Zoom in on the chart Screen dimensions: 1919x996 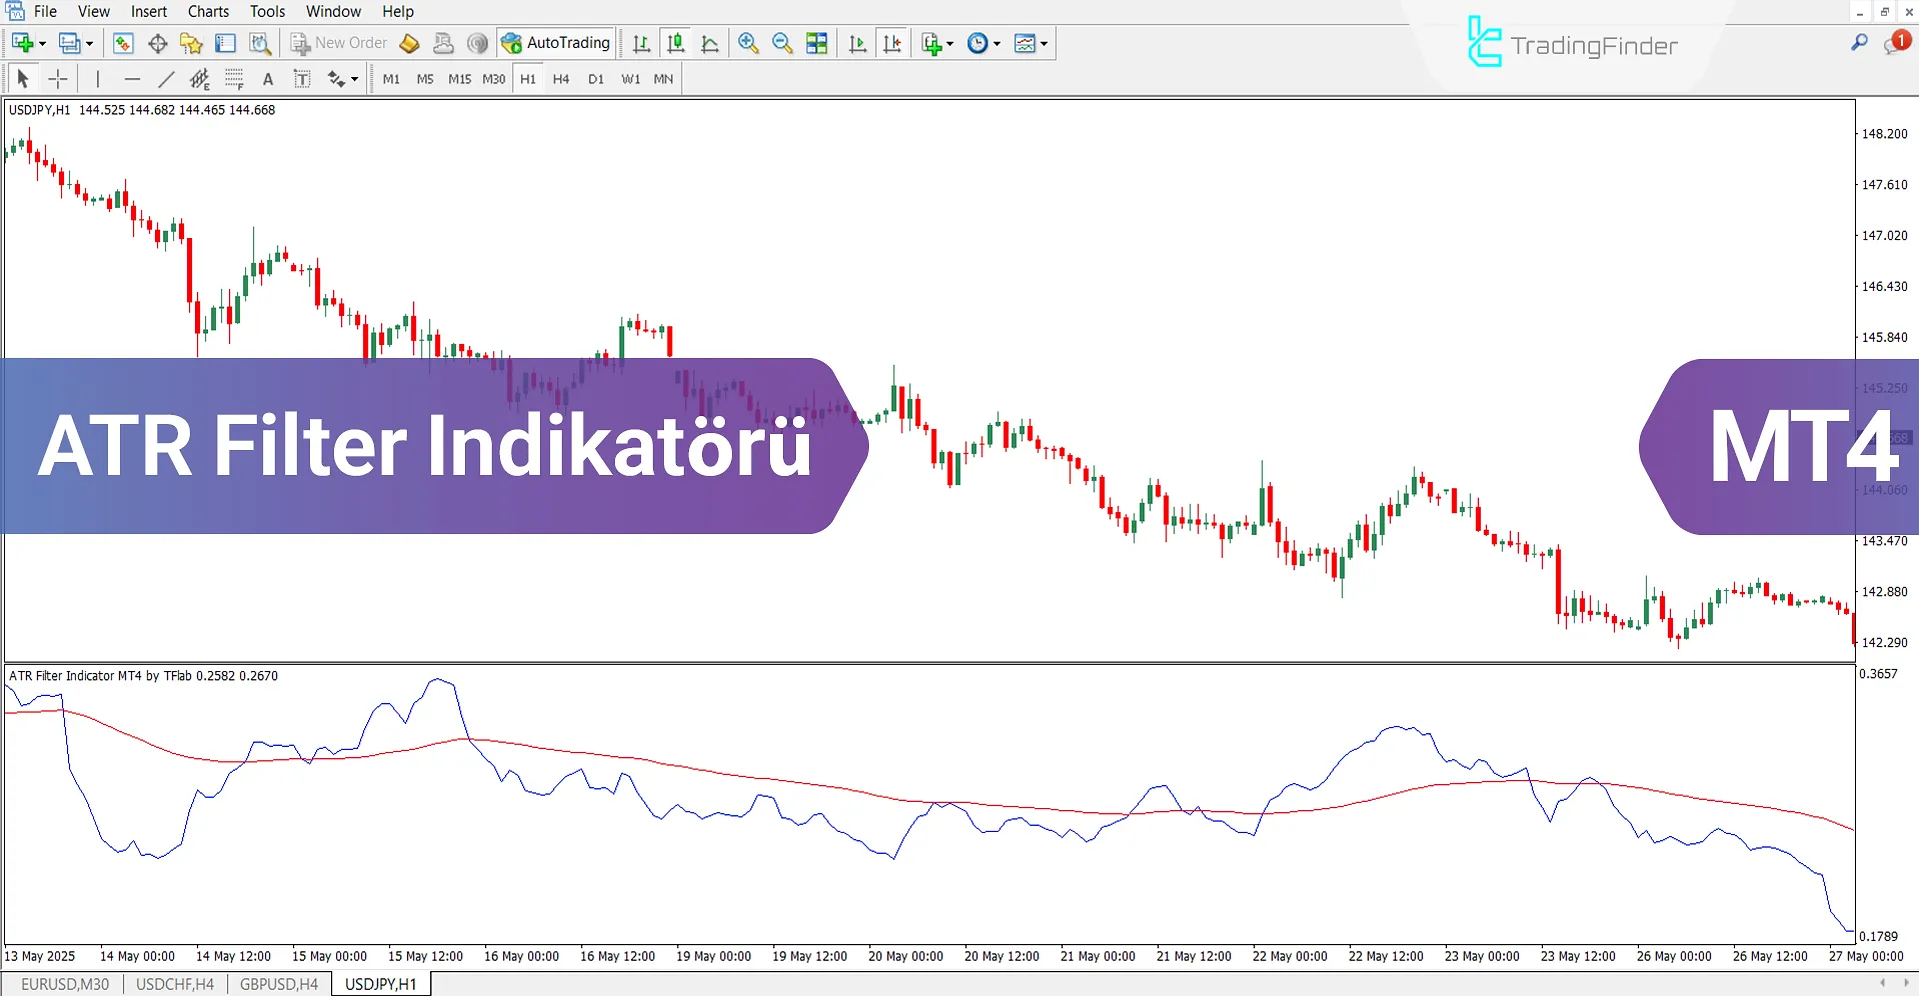747,43
